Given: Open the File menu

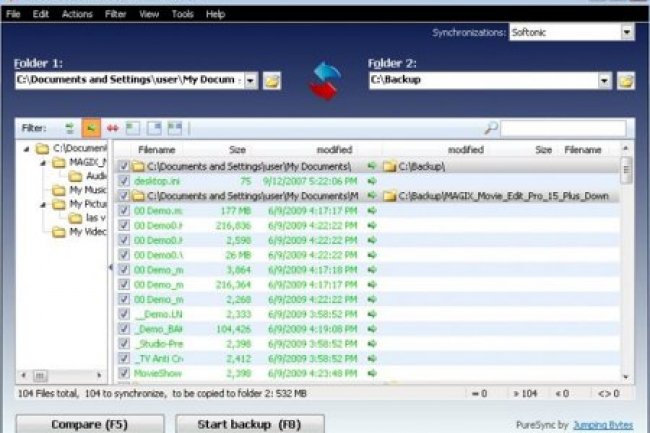Looking at the screenshot, I should [x=13, y=14].
